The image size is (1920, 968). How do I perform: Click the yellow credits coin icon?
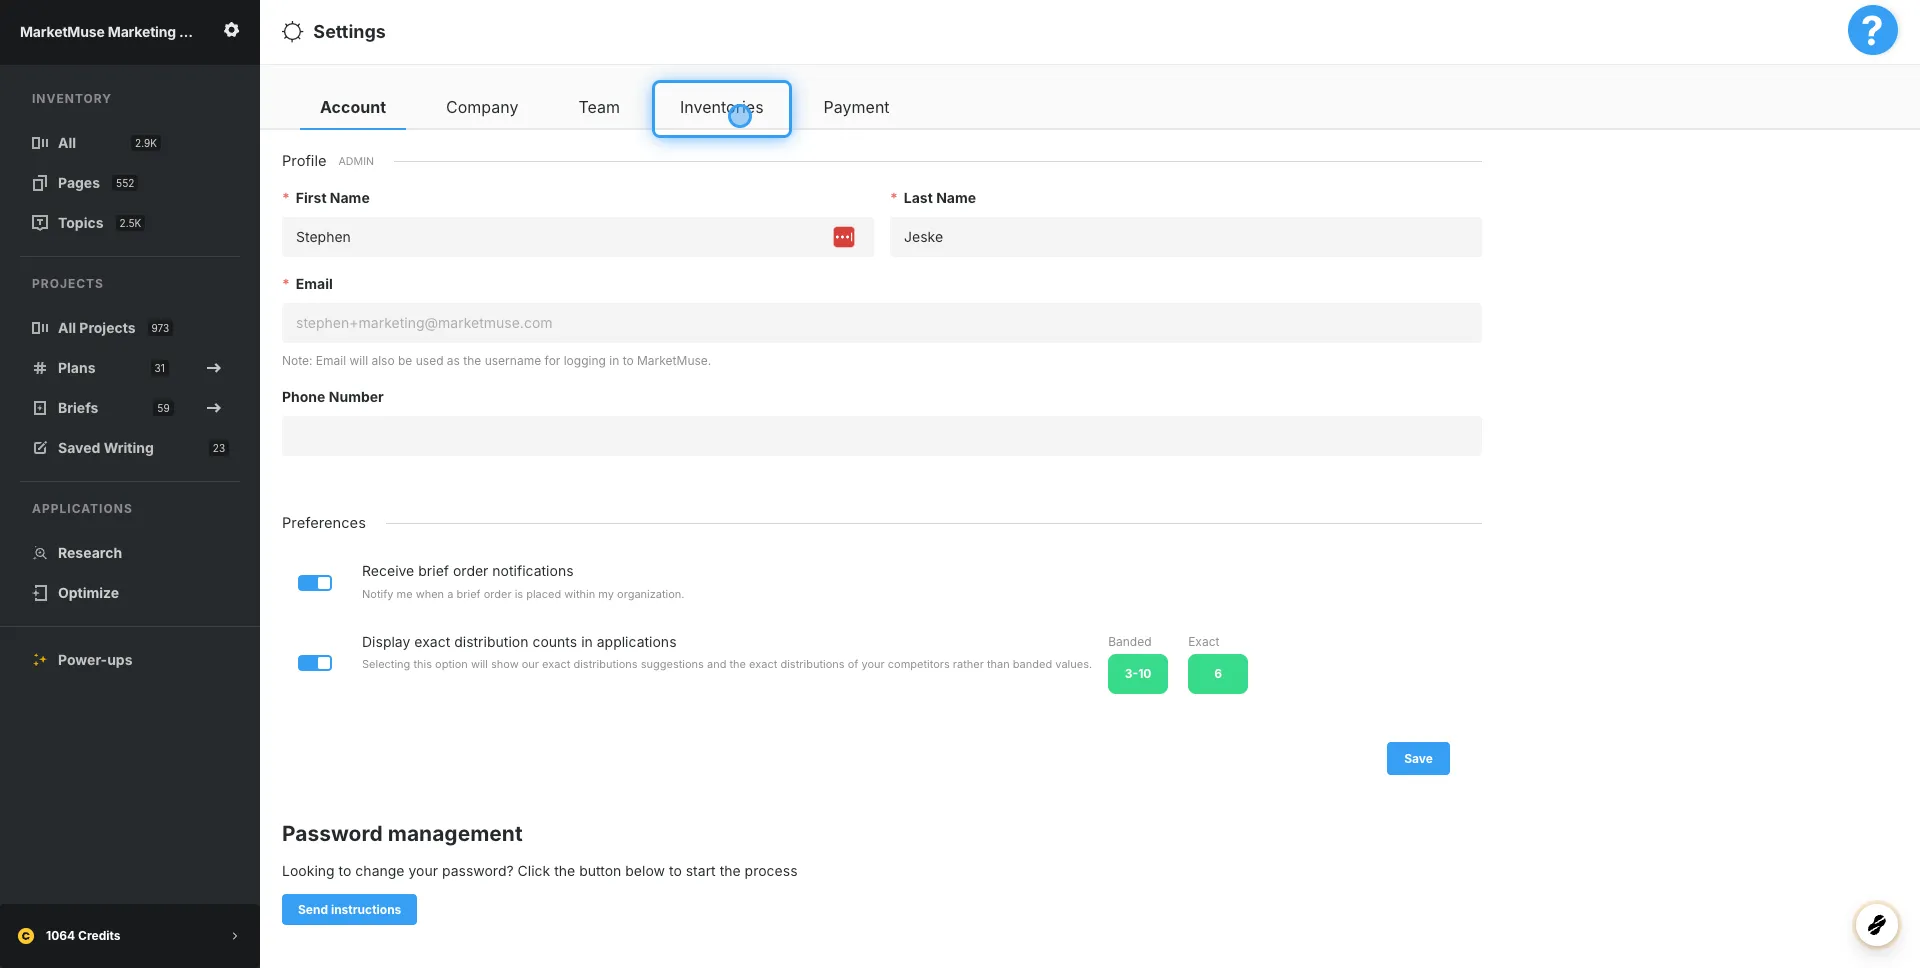(x=26, y=936)
